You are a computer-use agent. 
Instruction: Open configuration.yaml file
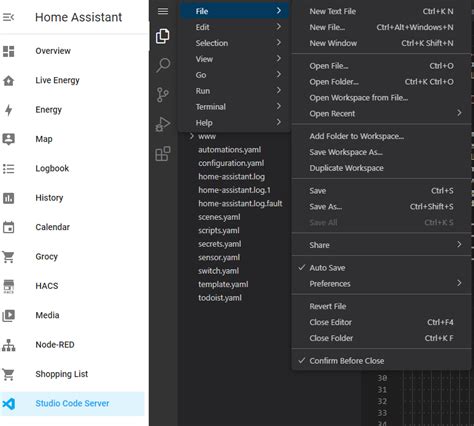(231, 163)
